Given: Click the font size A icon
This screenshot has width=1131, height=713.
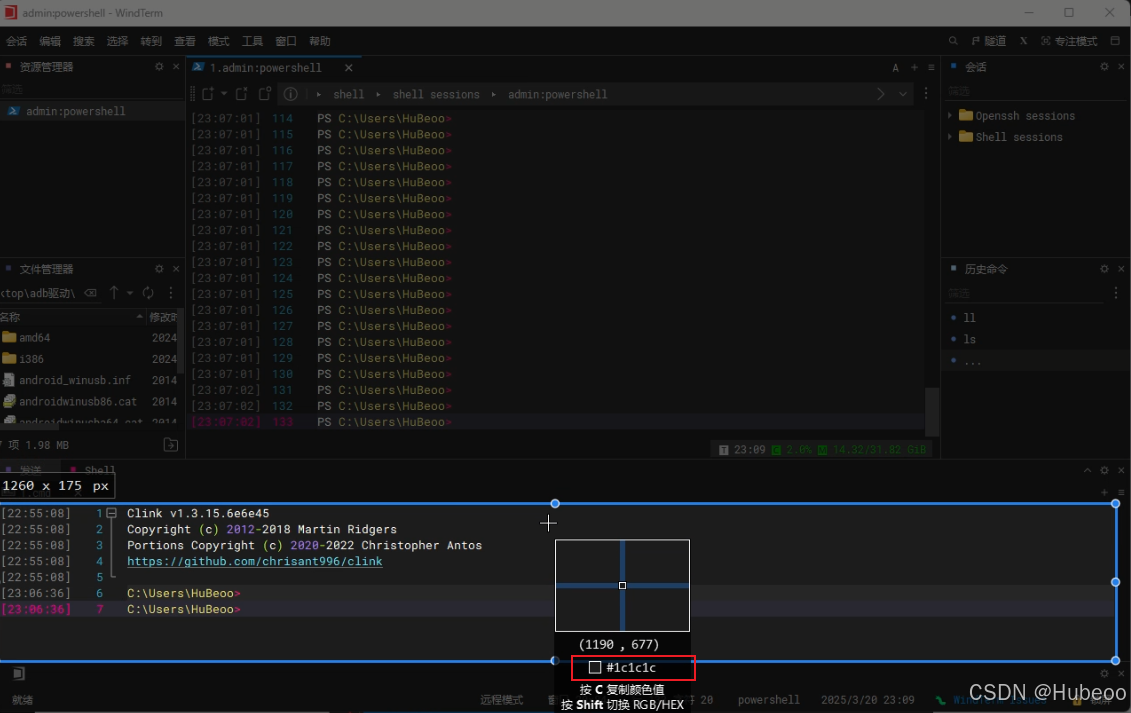Looking at the screenshot, I should tap(895, 68).
